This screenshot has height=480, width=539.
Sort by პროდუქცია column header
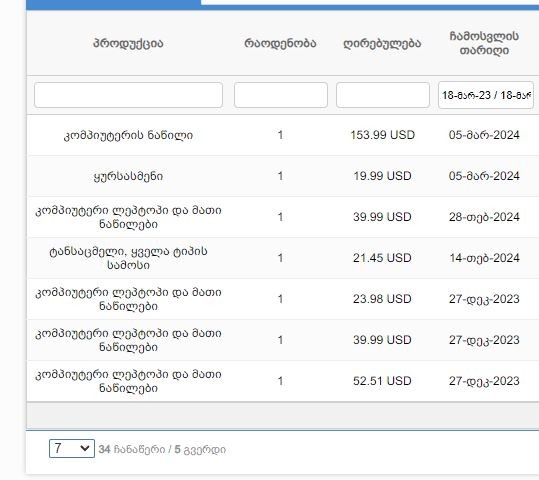[x=128, y=44]
